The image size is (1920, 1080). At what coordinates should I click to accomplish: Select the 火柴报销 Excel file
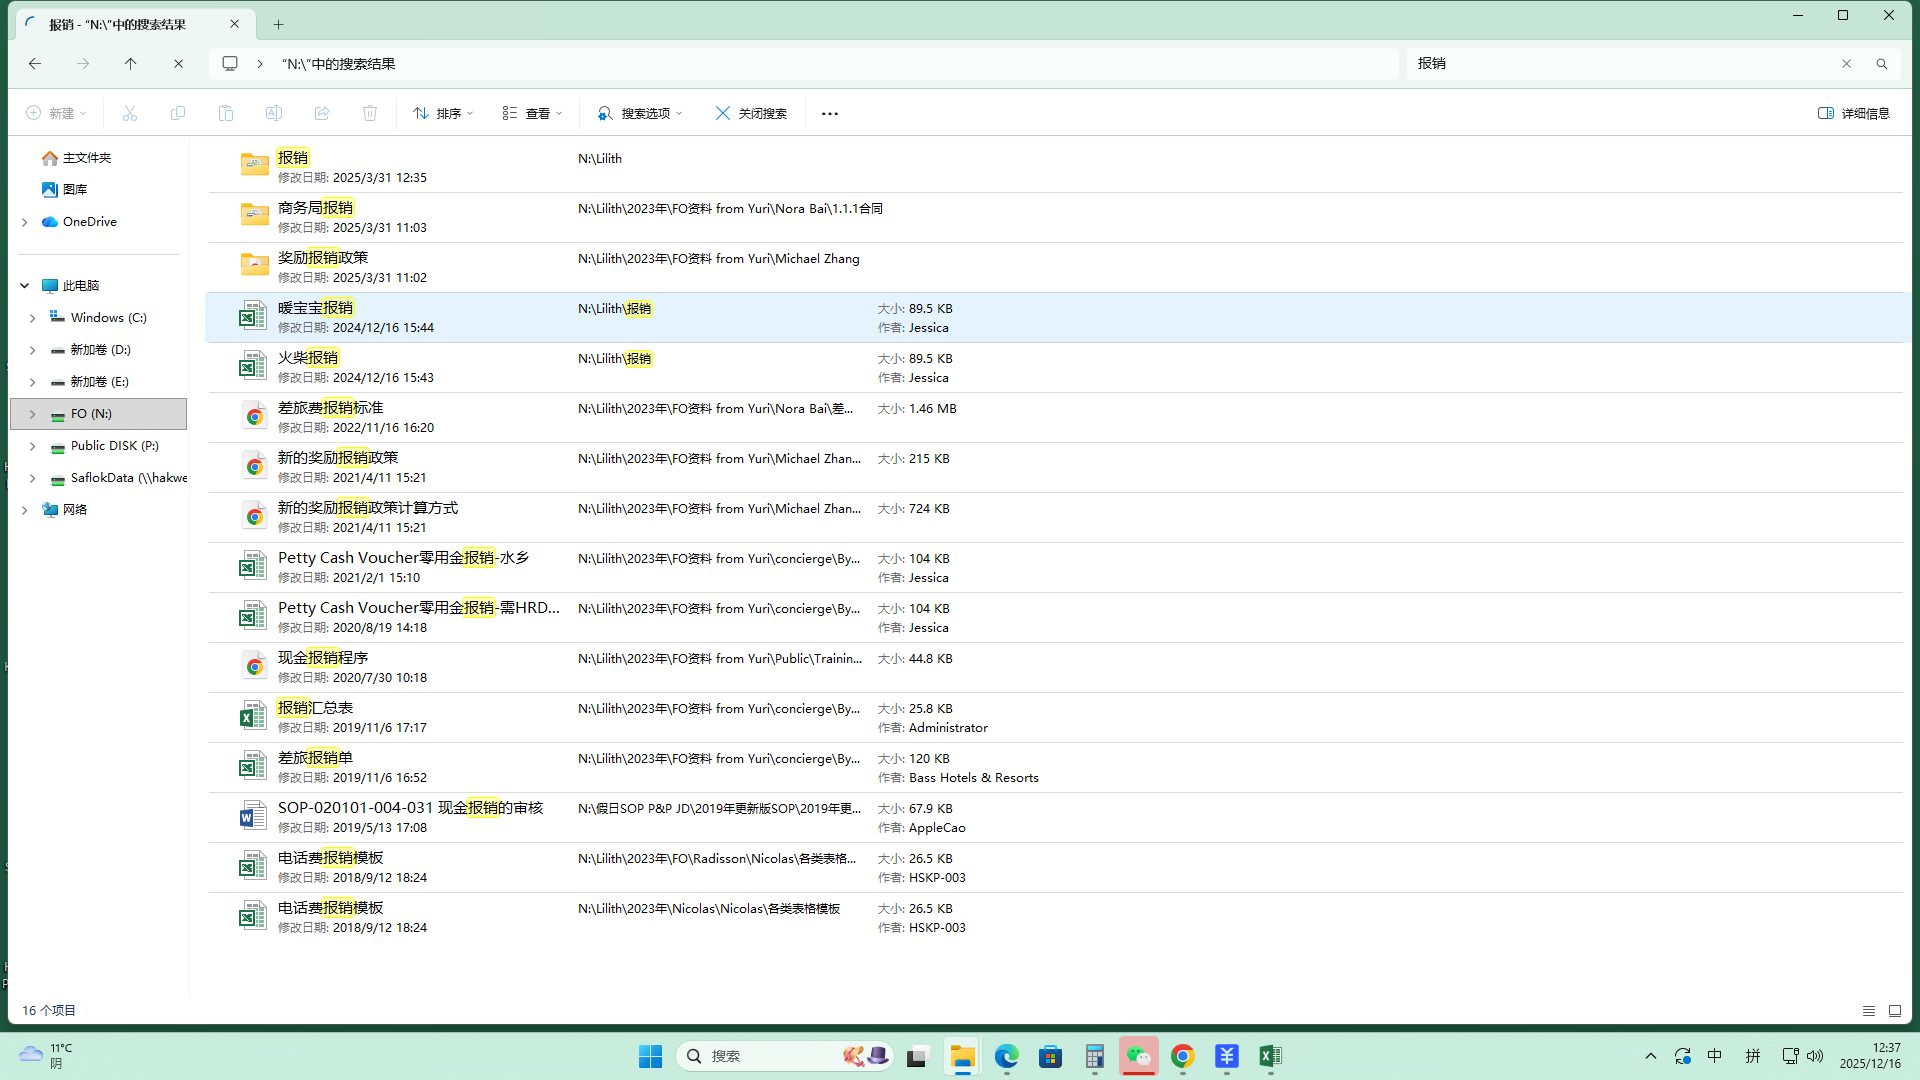(308, 358)
